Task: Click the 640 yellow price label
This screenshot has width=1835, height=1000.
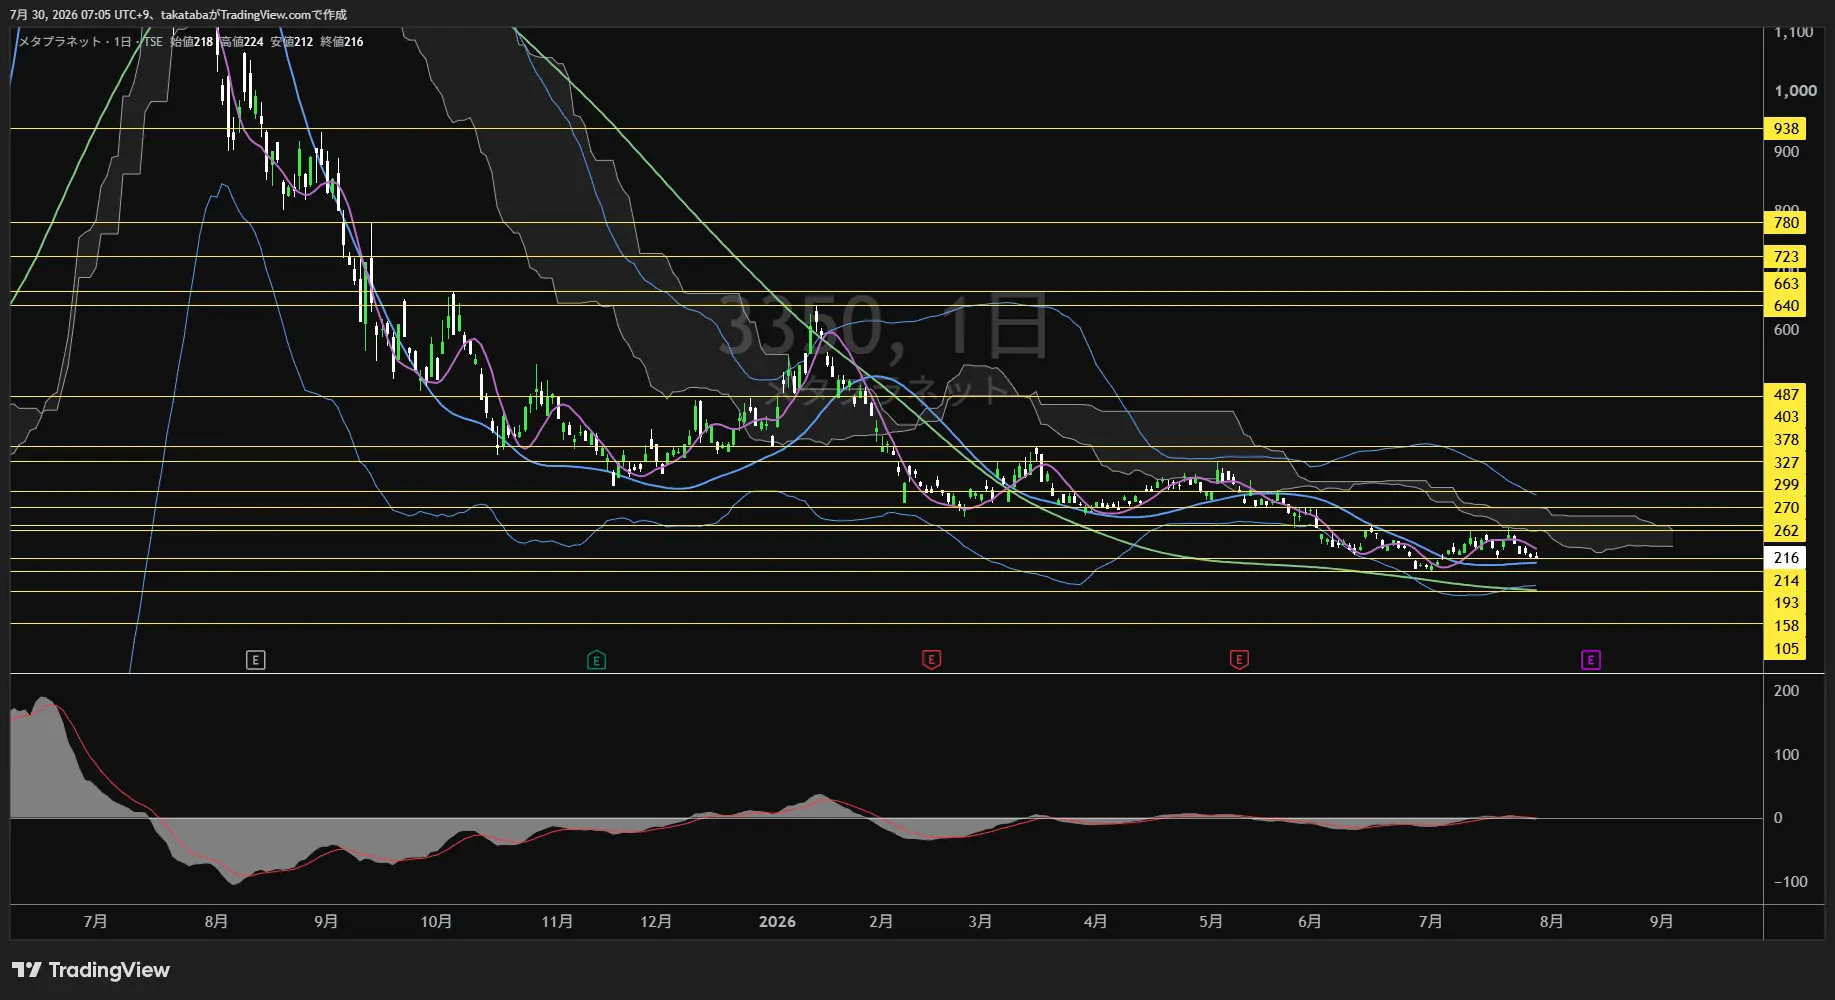Action: 1785,306
